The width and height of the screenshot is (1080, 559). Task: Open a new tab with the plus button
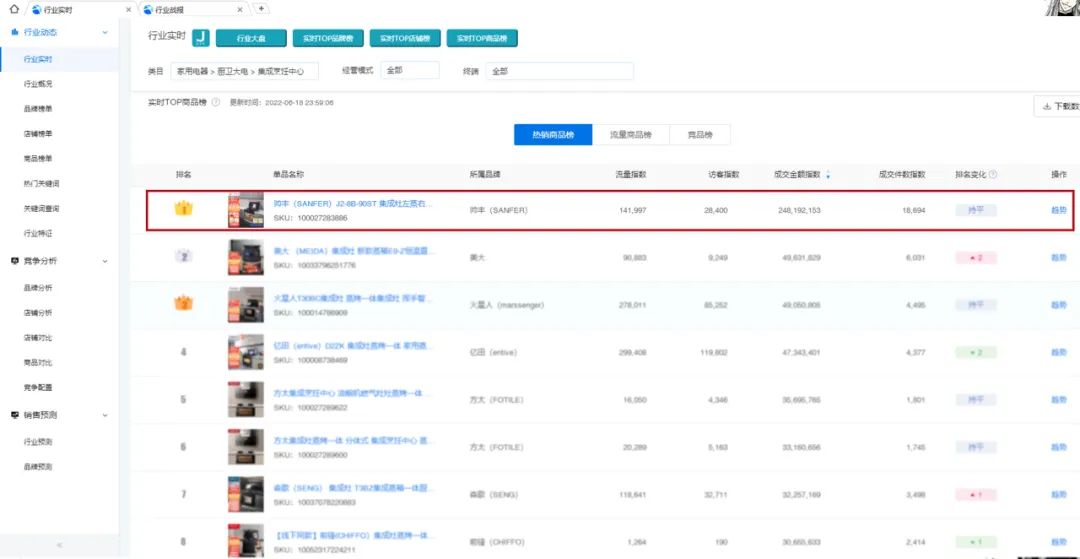click(x=262, y=9)
